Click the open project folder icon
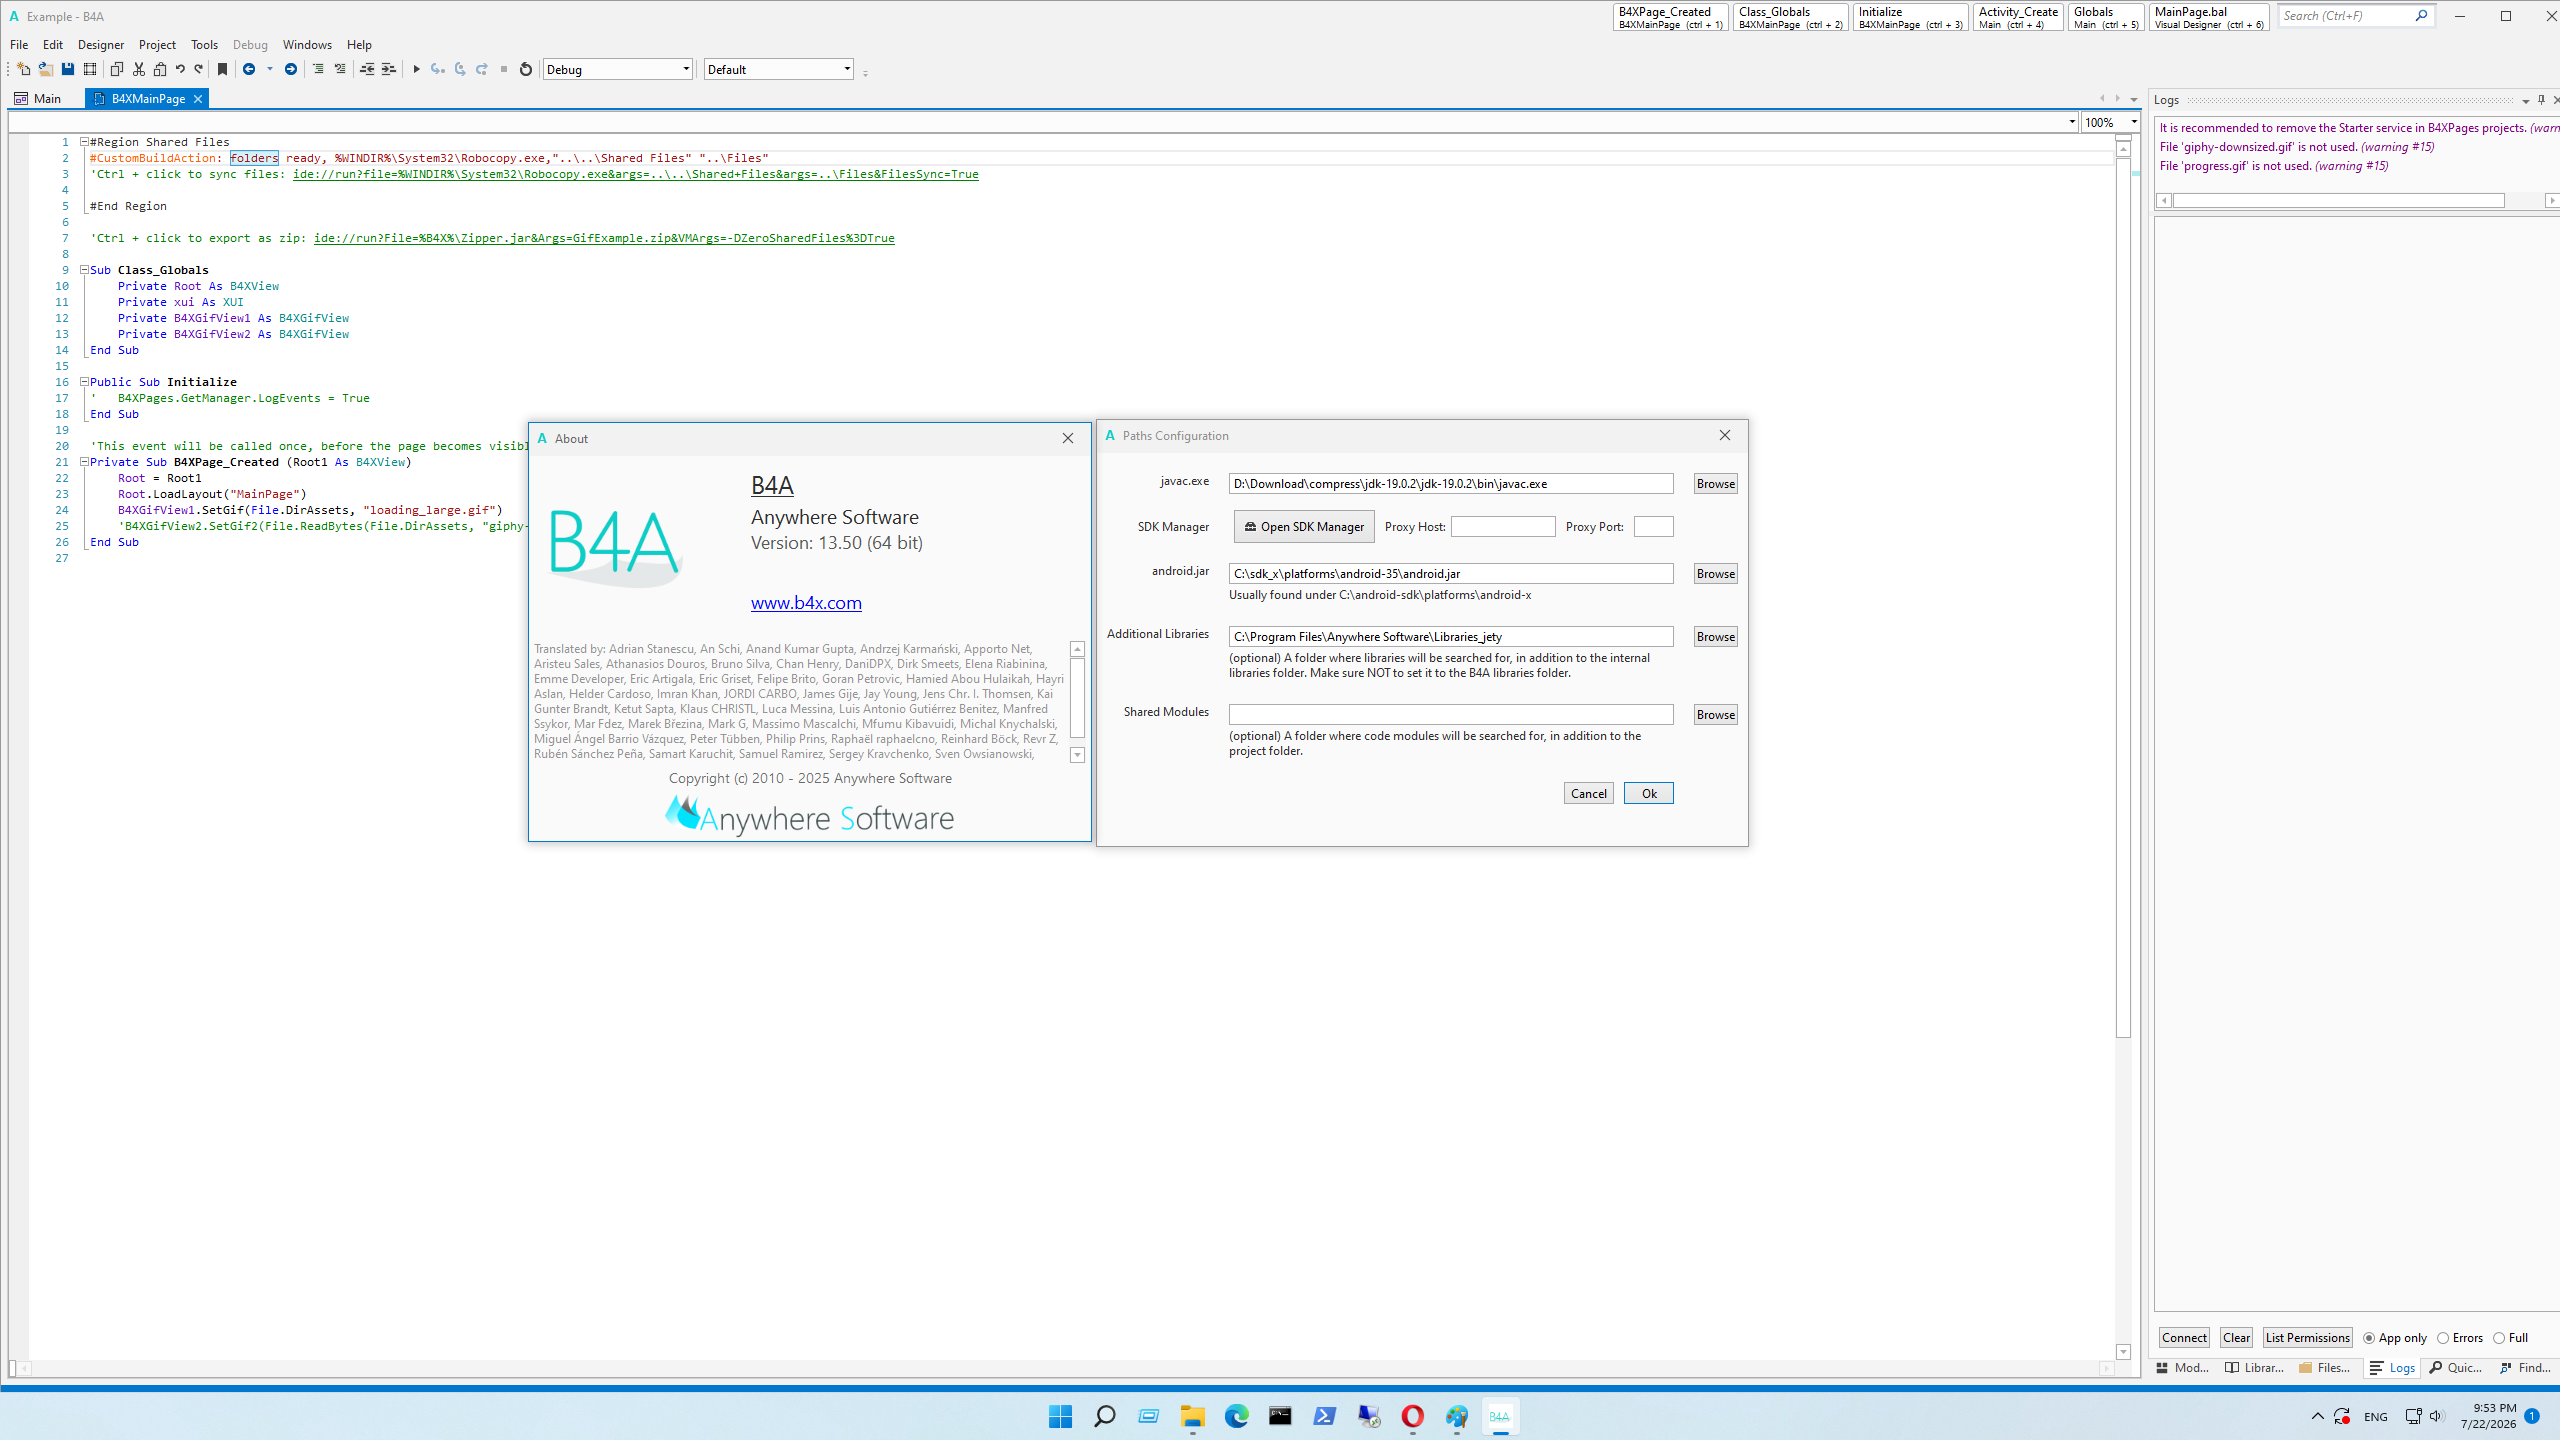 click(45, 69)
